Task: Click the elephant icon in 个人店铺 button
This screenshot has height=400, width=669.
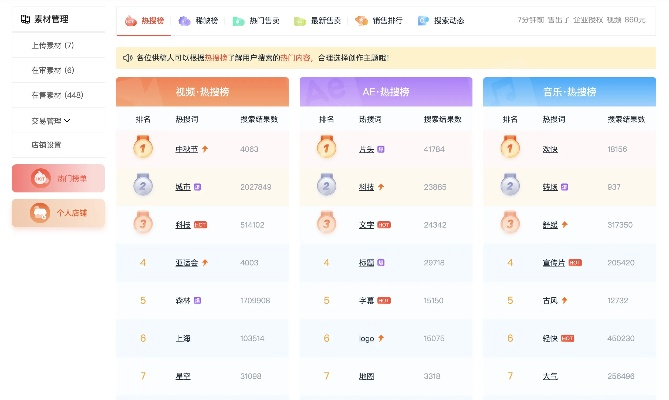Action: pyautogui.click(x=40, y=213)
